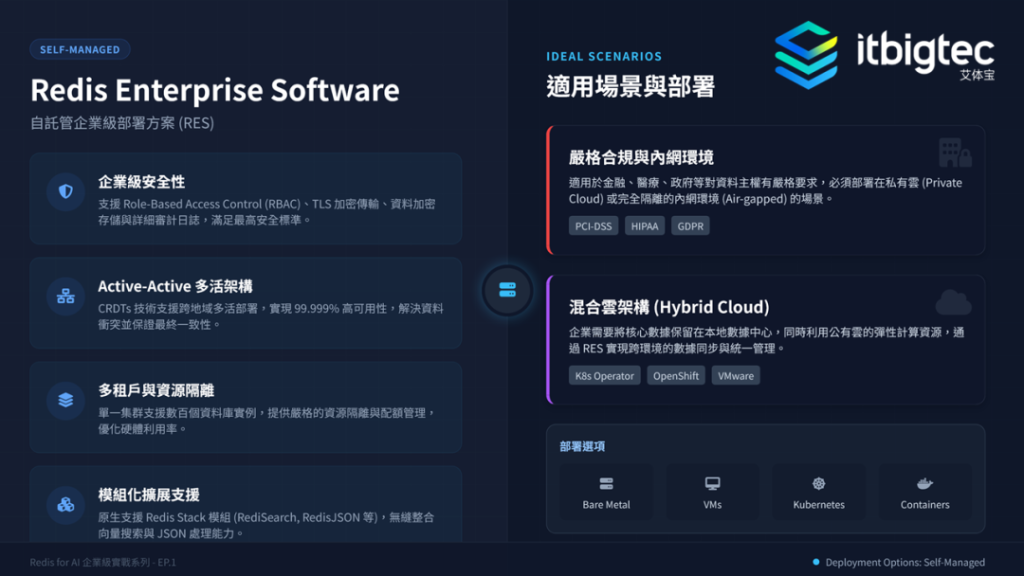Select the VMware tag
This screenshot has width=1024, height=576.
736,376
